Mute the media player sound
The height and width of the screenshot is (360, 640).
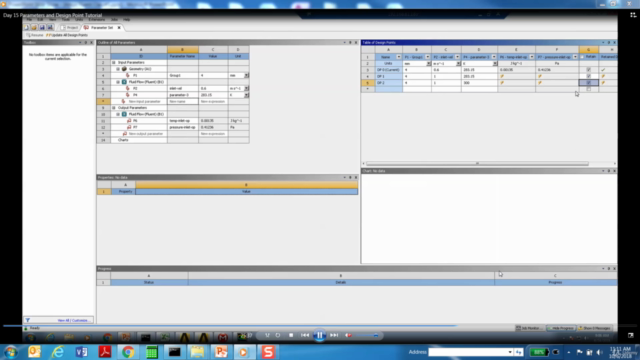pos(348,335)
